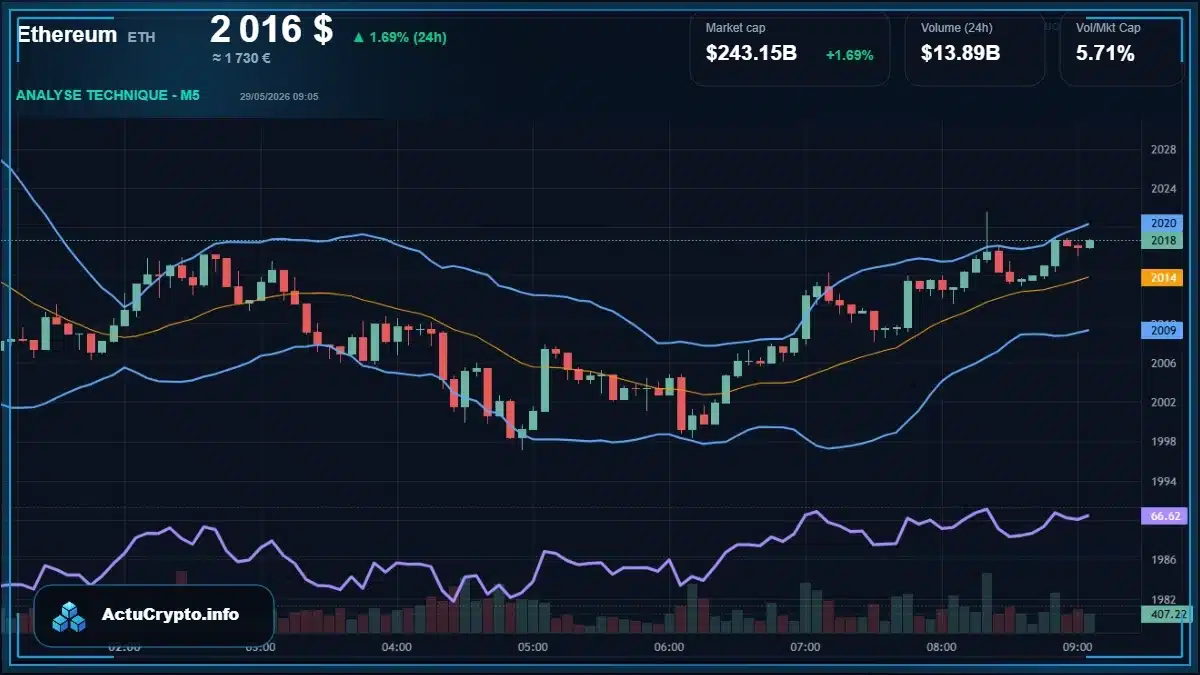Open the ActuCrypto.info link text
Image resolution: width=1200 pixels, height=675 pixels.
pos(171,614)
